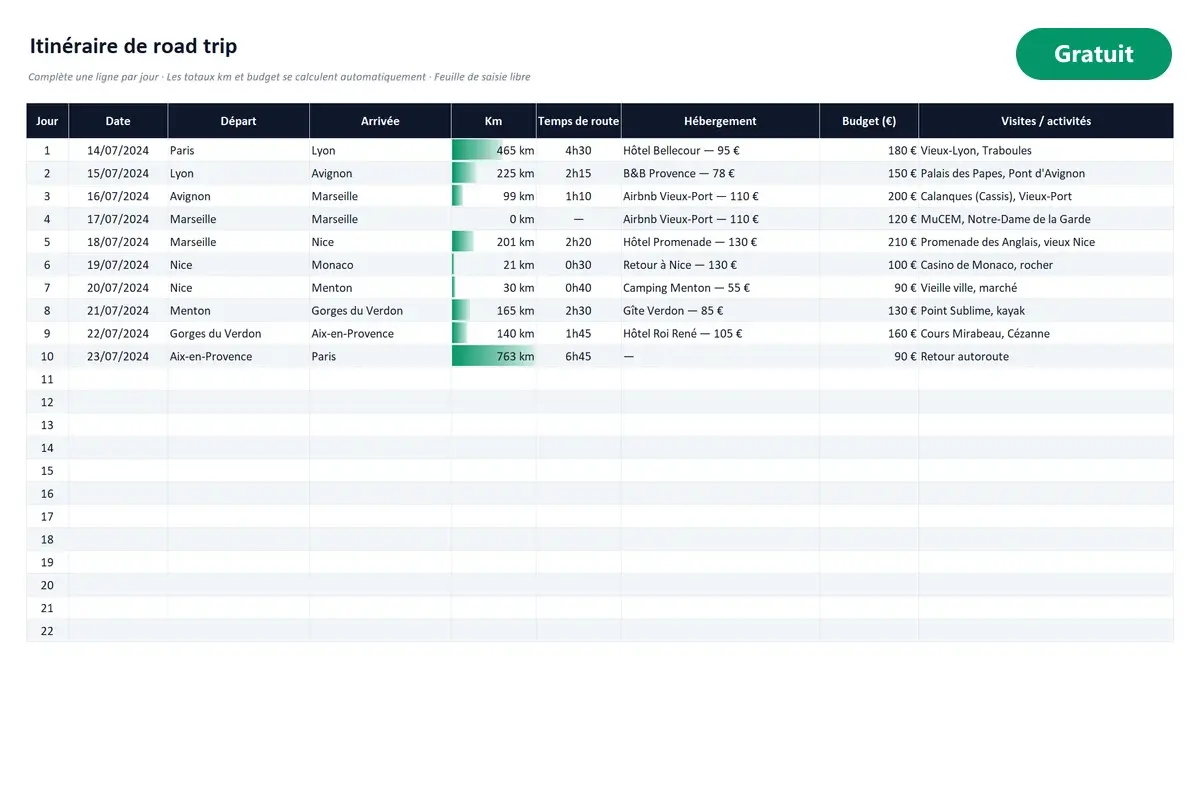Select the Date column header
Image resolution: width=1200 pixels, height=800 pixels.
pyautogui.click(x=118, y=121)
